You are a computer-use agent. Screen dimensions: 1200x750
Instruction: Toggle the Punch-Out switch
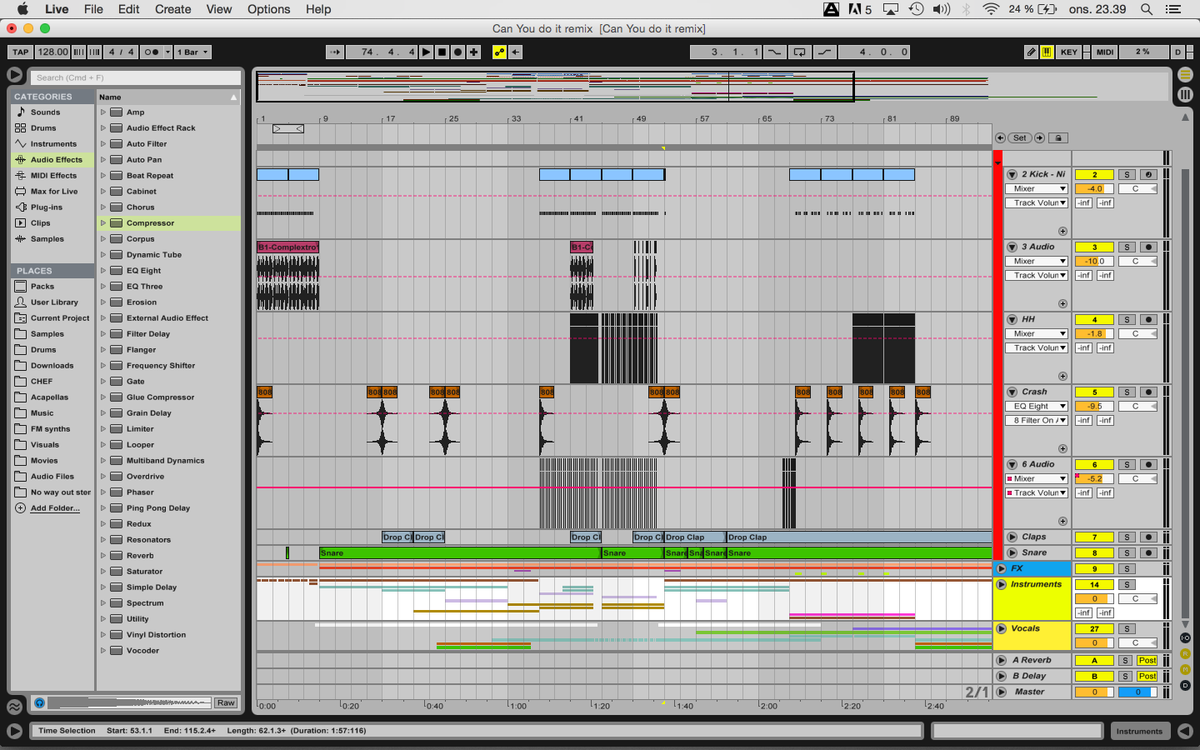pyautogui.click(x=823, y=52)
